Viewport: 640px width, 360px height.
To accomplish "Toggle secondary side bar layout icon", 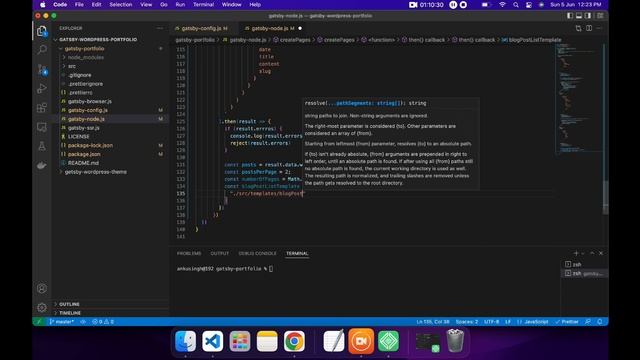I will [x=588, y=16].
